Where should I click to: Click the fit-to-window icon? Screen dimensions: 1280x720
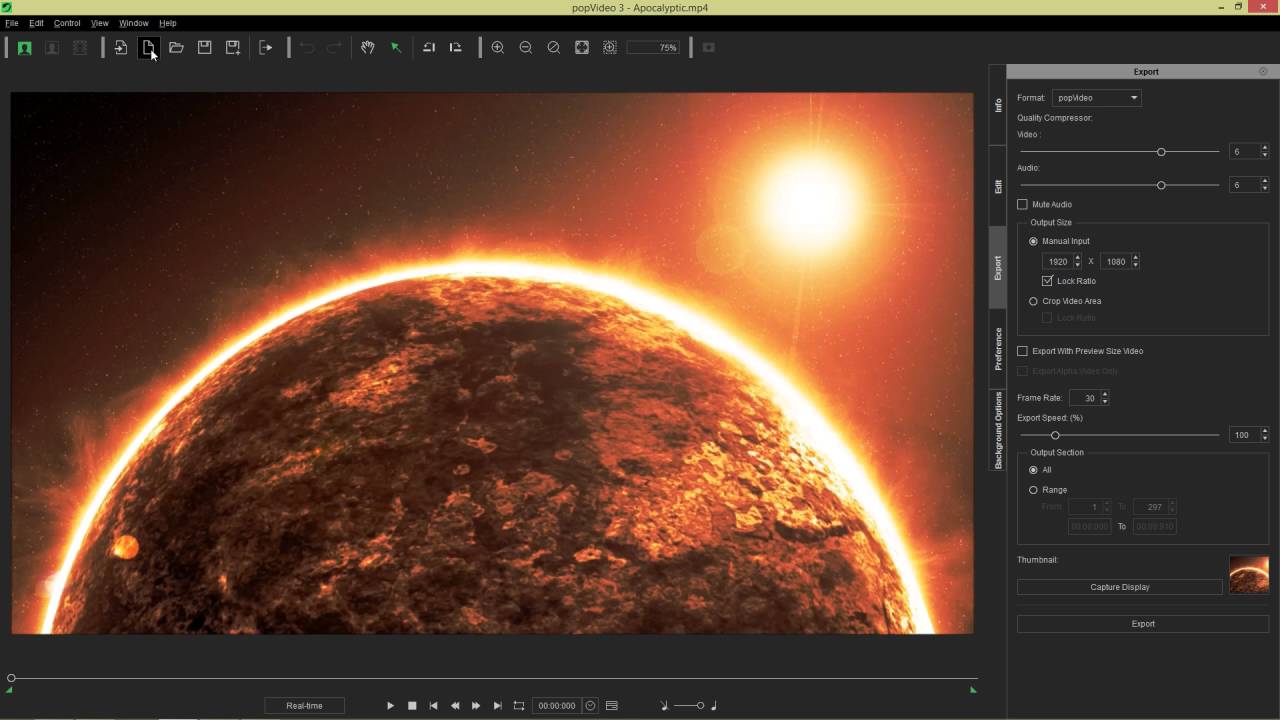coord(581,47)
